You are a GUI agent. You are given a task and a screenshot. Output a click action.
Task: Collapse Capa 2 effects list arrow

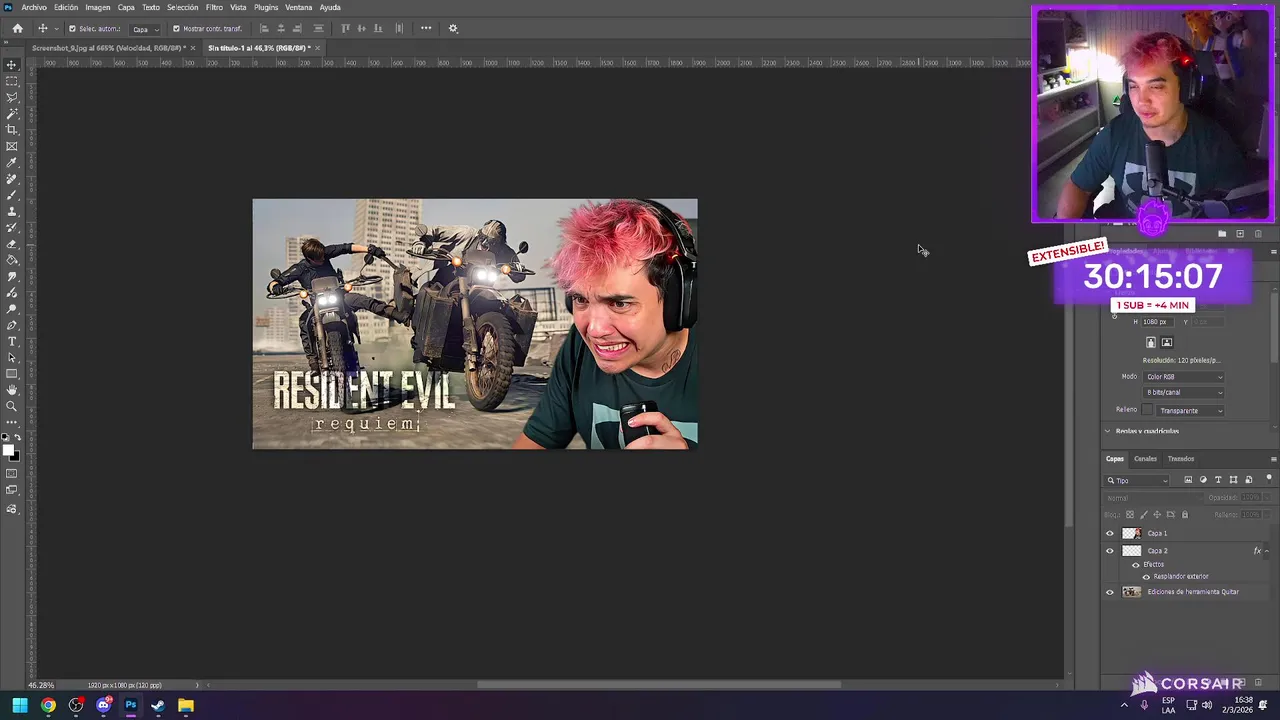click(x=1267, y=551)
